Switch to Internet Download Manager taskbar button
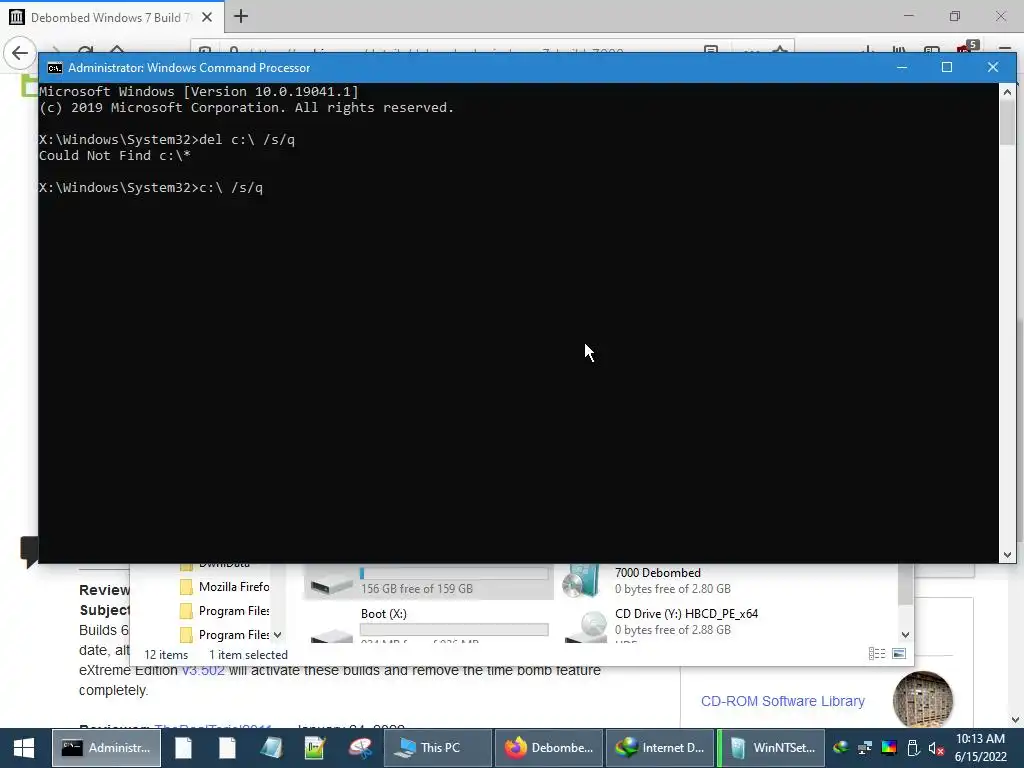 pyautogui.click(x=660, y=748)
